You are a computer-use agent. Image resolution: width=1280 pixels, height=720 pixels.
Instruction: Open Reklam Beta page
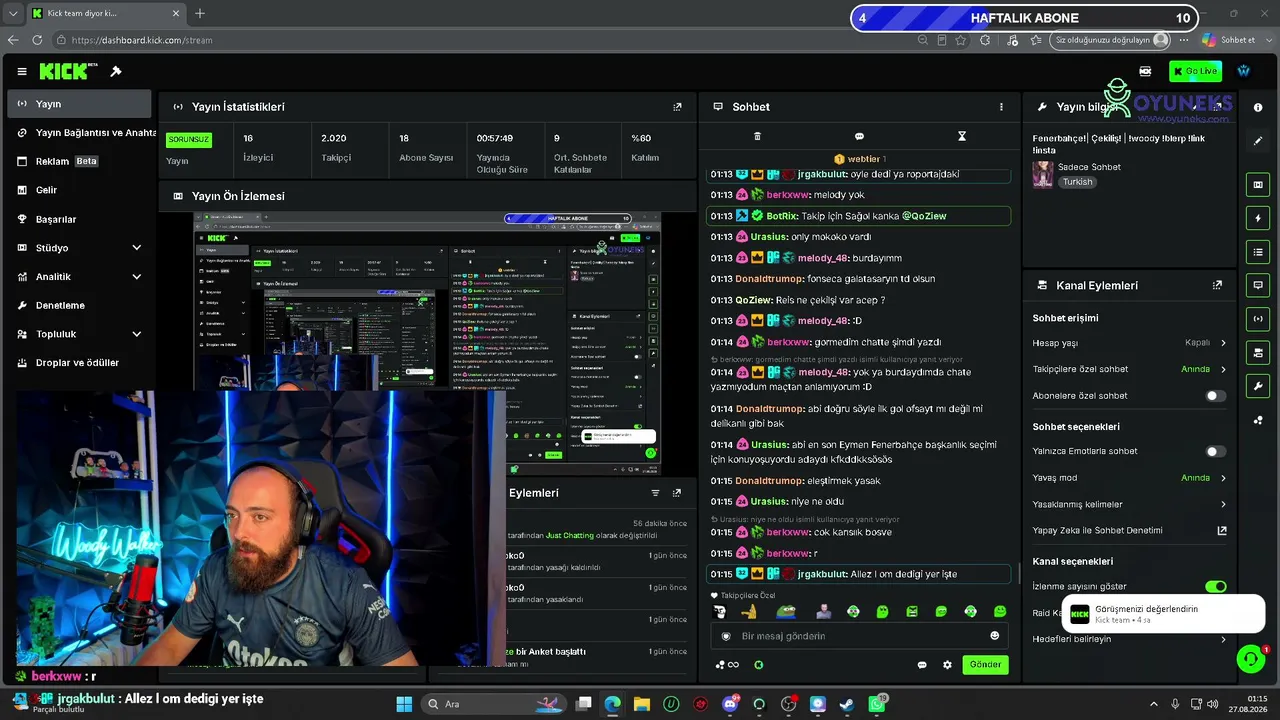pos(79,161)
